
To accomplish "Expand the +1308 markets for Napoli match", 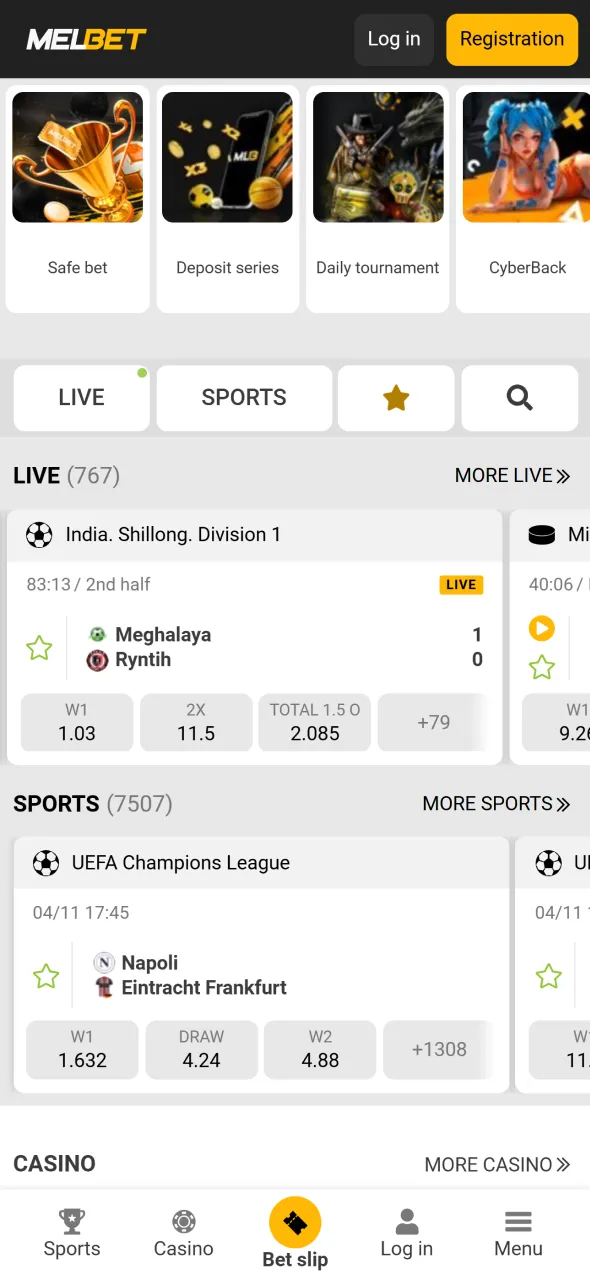I will [437, 1049].
